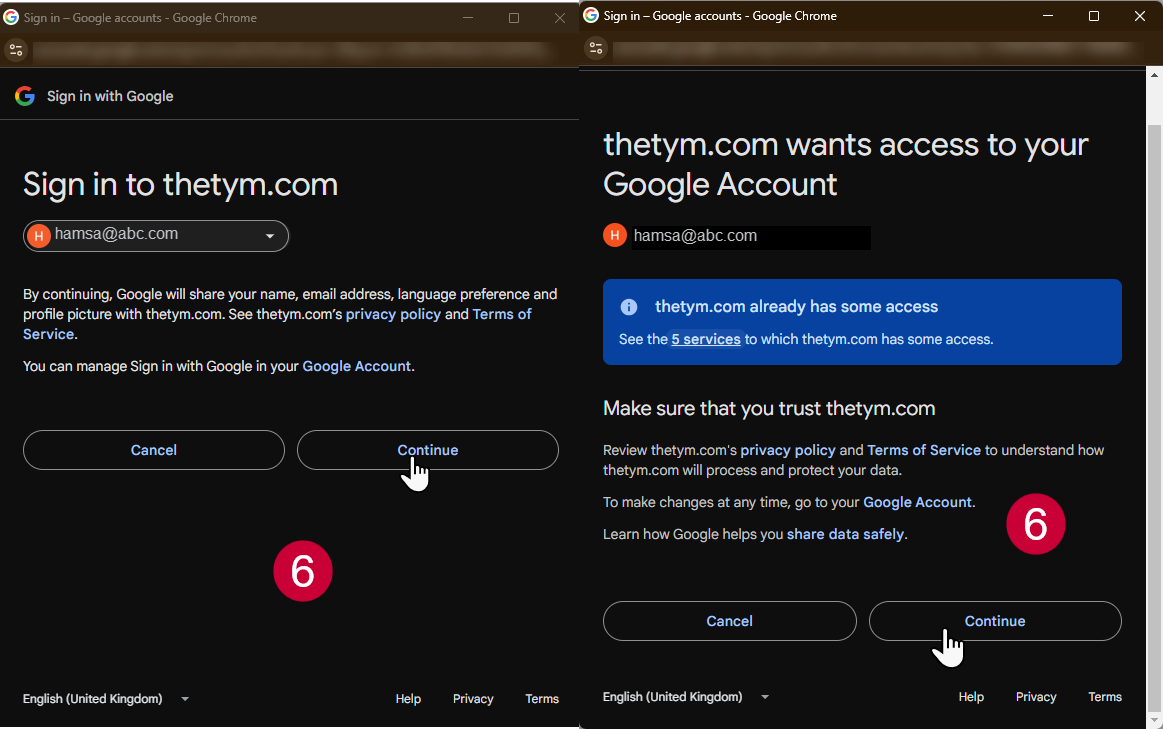The height and width of the screenshot is (729, 1163).
Task: Open privacy policy link in Sign in to thetym.com window
Action: (x=393, y=314)
